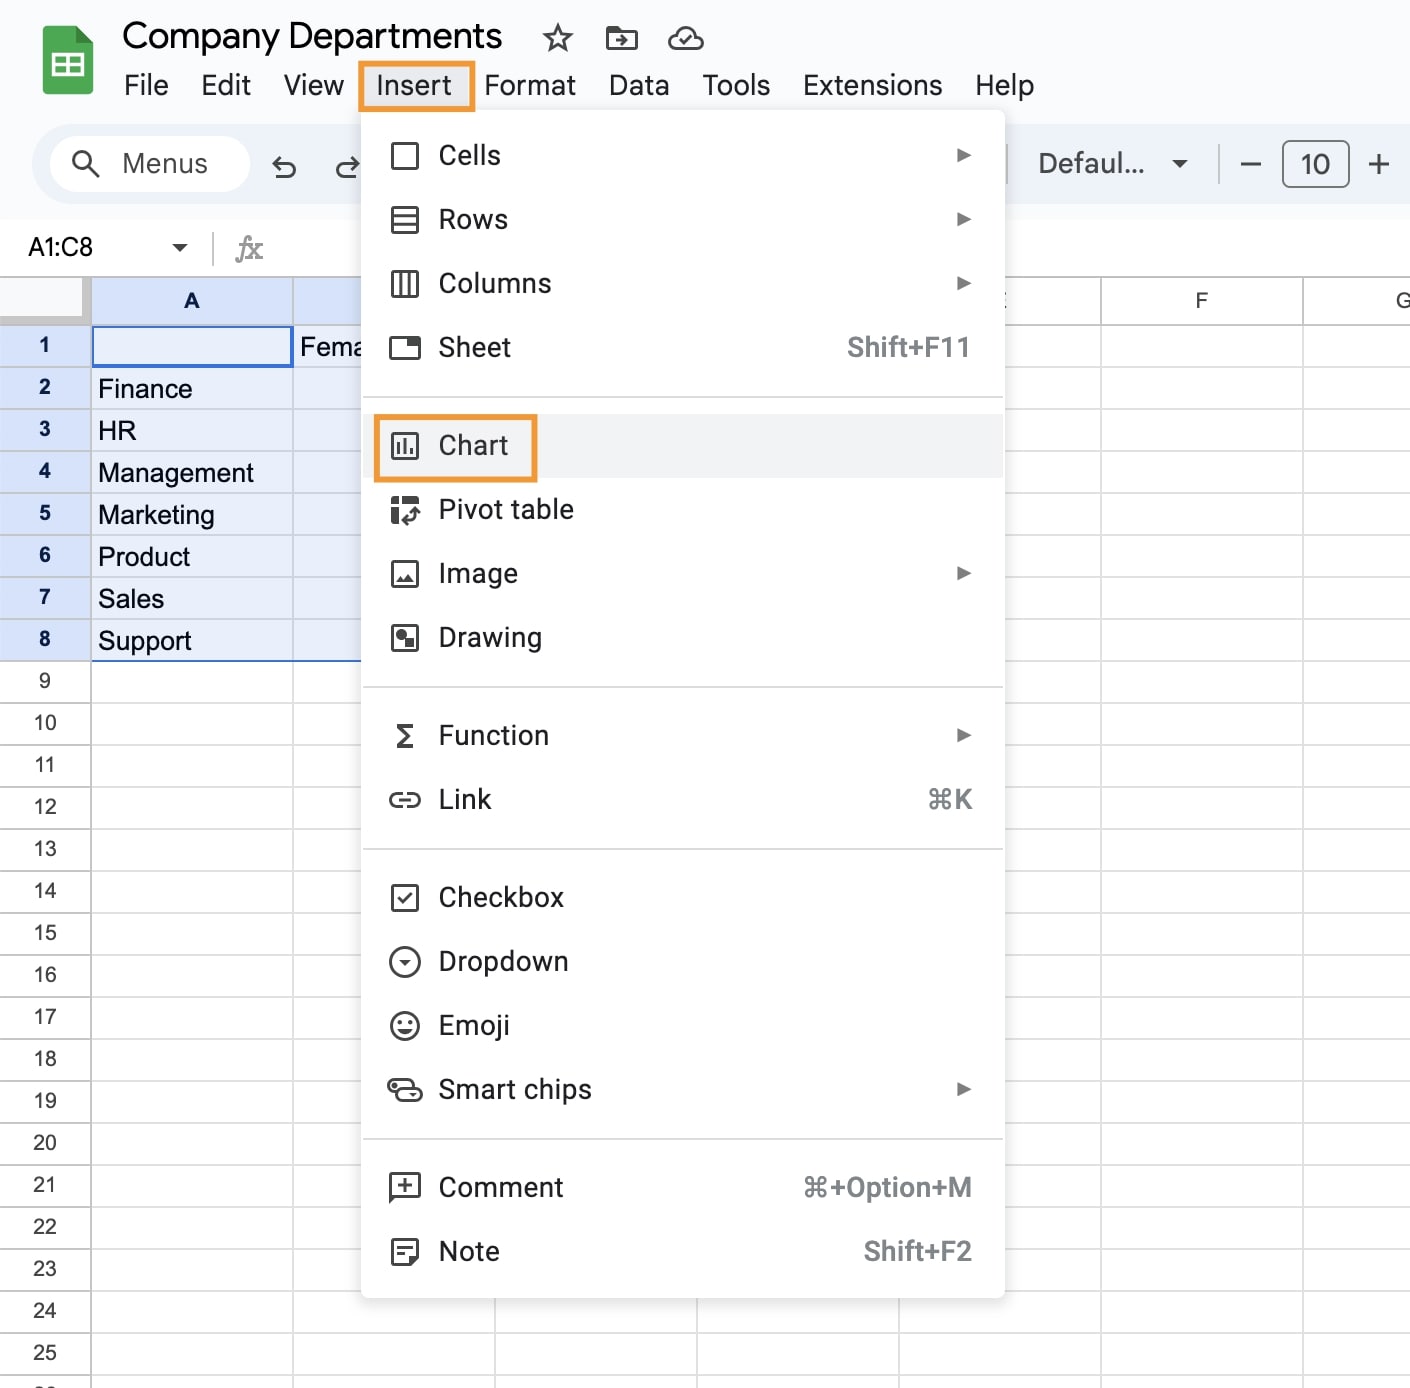1410x1388 pixels.
Task: Click the Sheet icon in menu
Action: 405,348
